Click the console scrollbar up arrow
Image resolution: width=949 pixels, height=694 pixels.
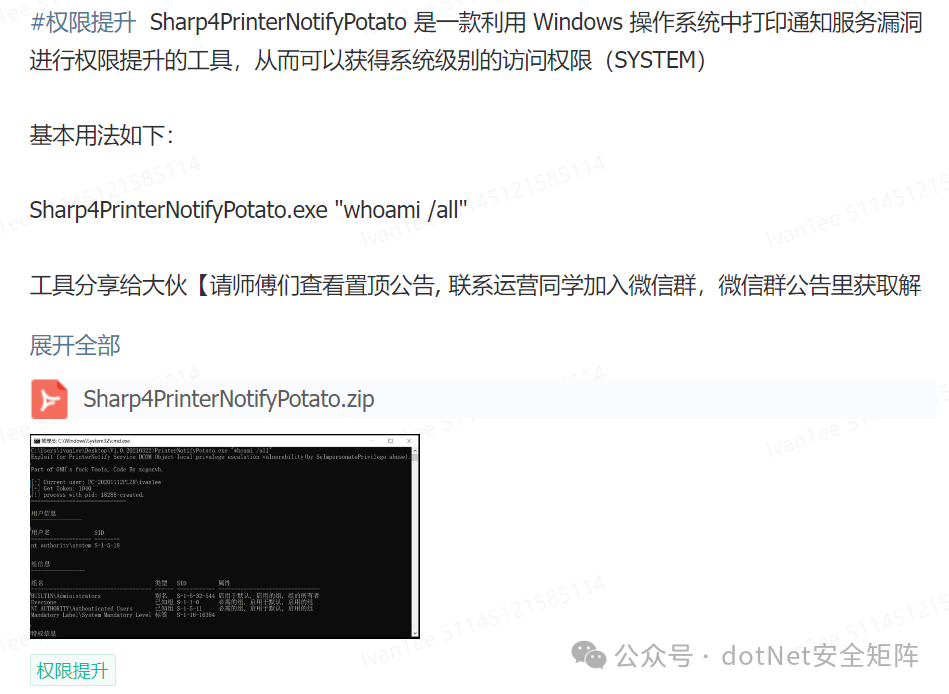(x=415, y=451)
